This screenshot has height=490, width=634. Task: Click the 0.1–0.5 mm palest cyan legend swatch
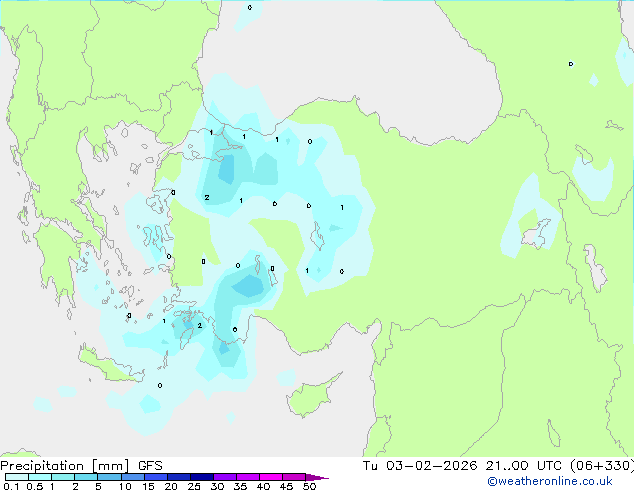click(17, 477)
